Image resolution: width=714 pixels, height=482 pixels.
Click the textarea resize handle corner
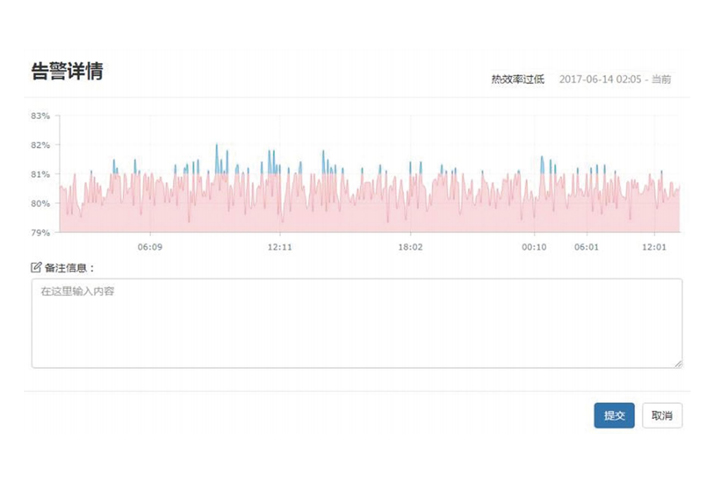click(678, 363)
